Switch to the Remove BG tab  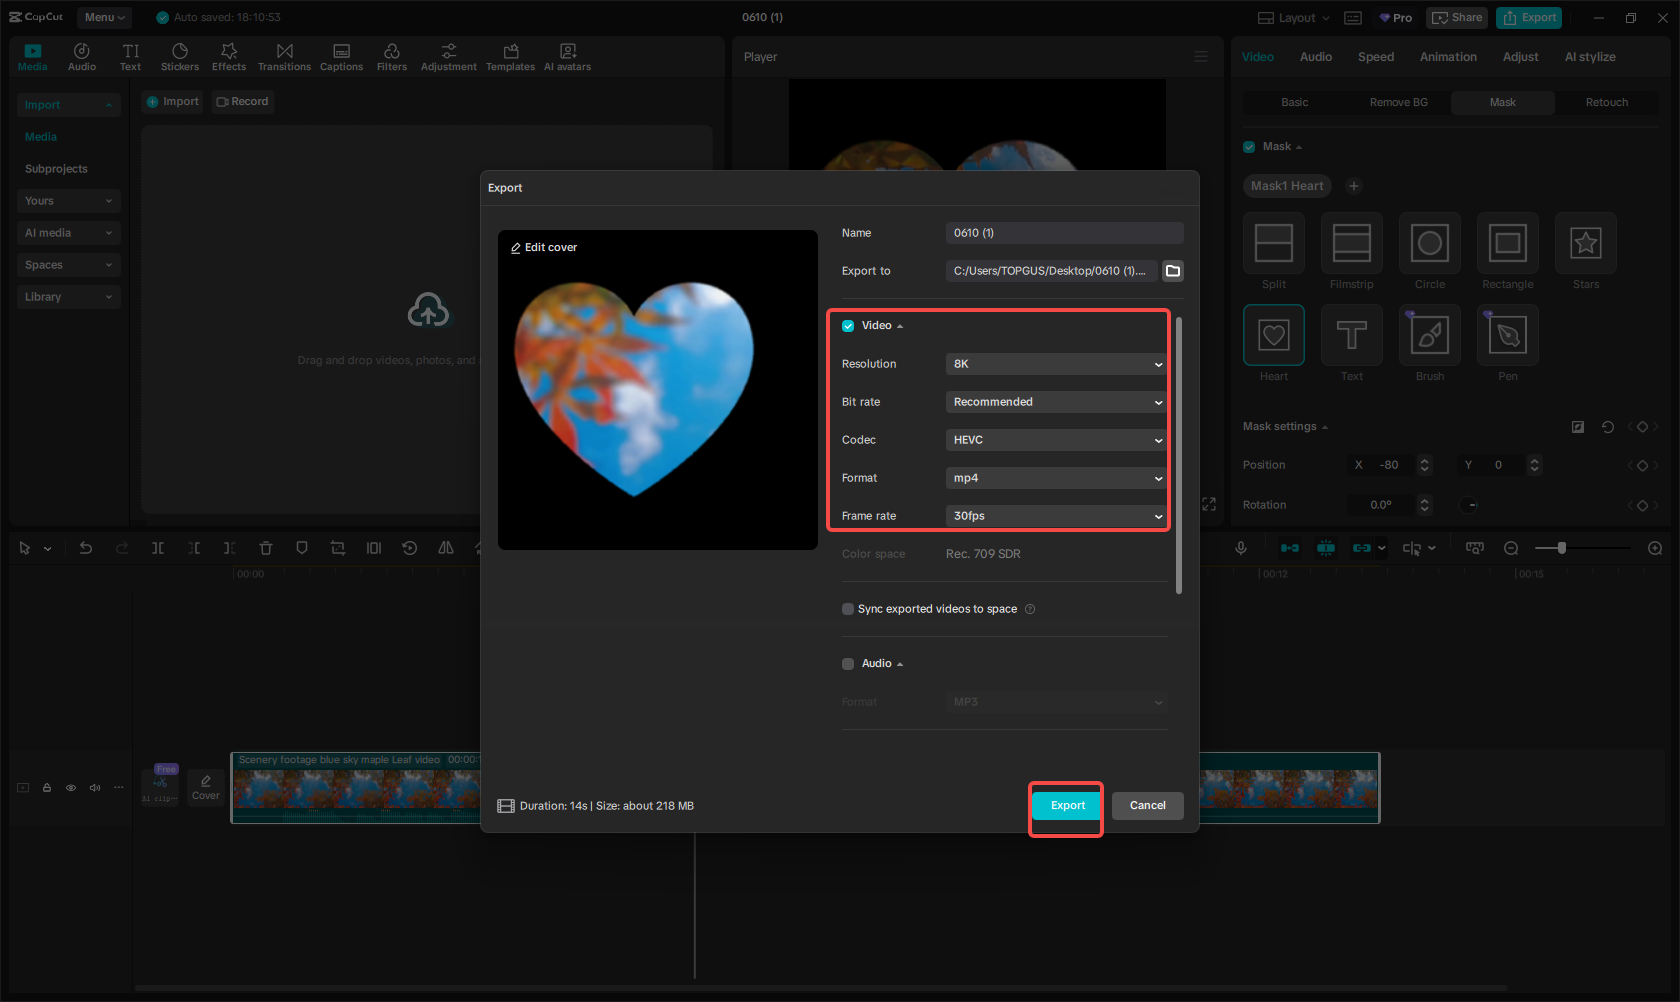(x=1397, y=102)
